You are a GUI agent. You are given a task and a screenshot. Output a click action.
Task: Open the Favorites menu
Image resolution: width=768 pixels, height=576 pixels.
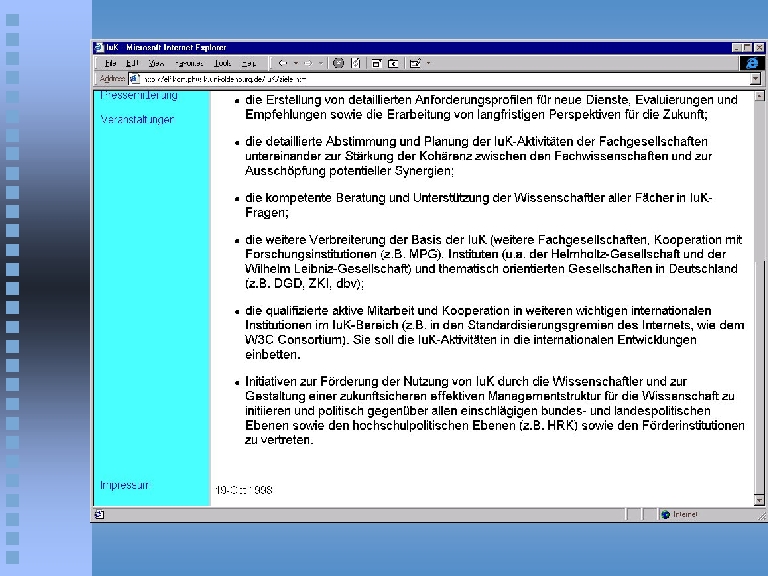click(x=189, y=63)
